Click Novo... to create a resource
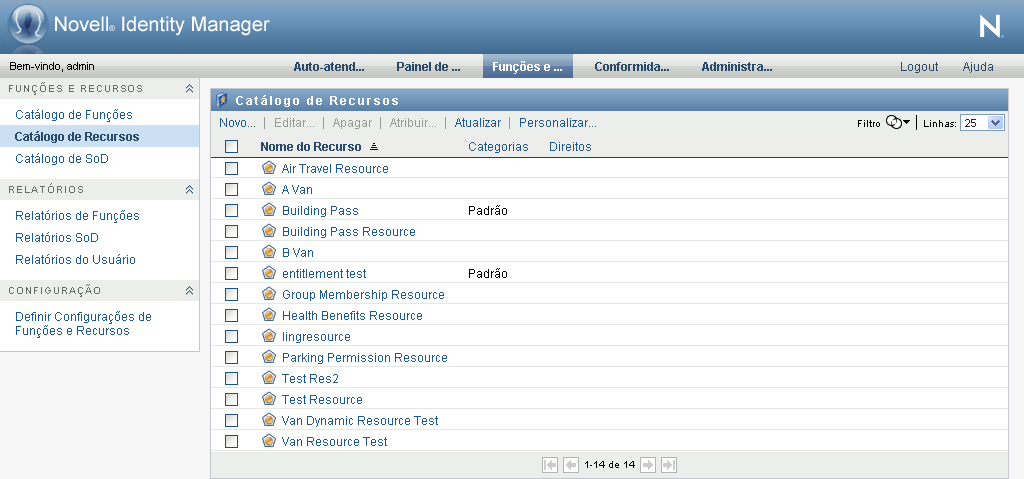Image resolution: width=1024 pixels, height=479 pixels. [237, 123]
